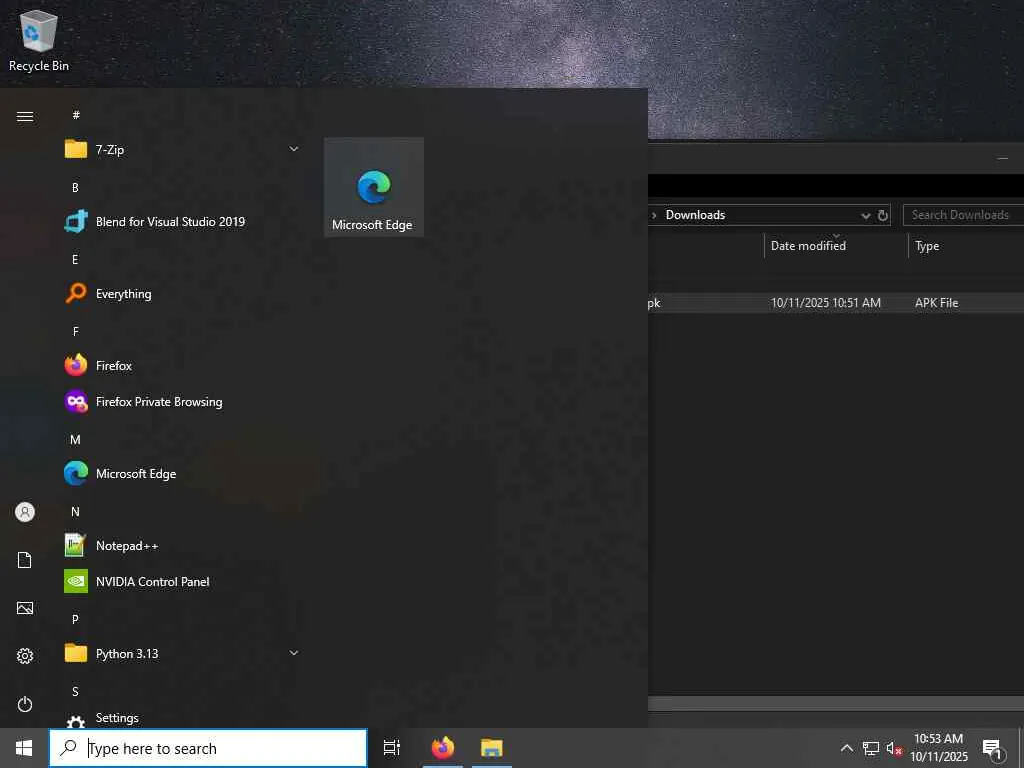Viewport: 1024px width, 768px height.
Task: Focus the taskbar search box
Action: point(208,748)
